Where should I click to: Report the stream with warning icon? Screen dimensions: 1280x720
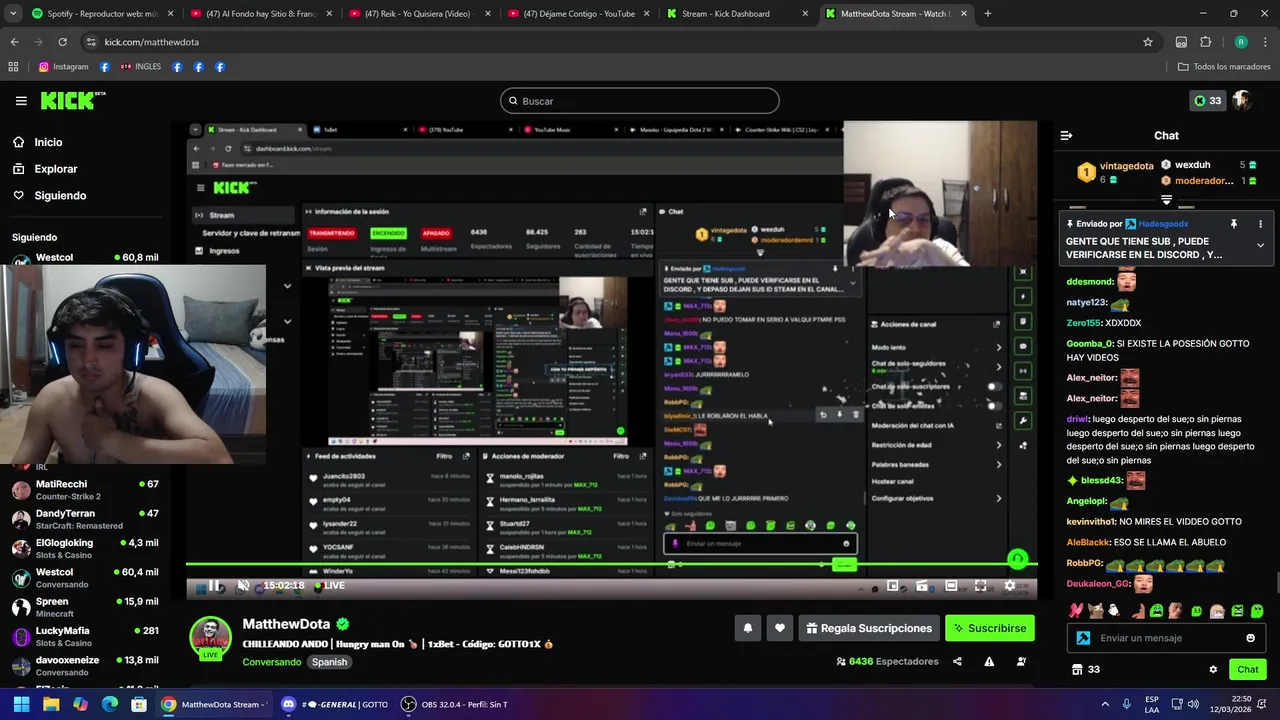989,661
